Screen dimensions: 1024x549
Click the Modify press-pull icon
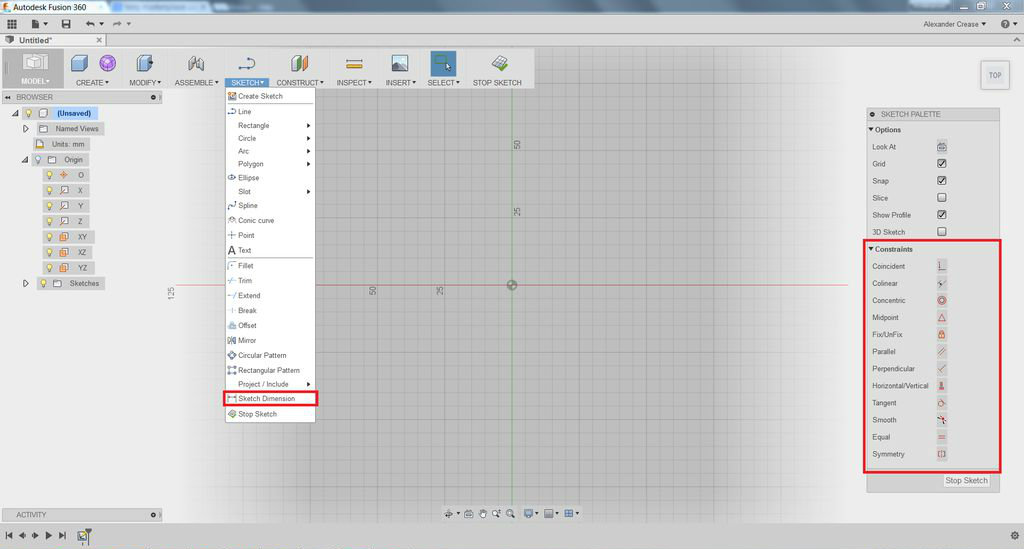144,63
